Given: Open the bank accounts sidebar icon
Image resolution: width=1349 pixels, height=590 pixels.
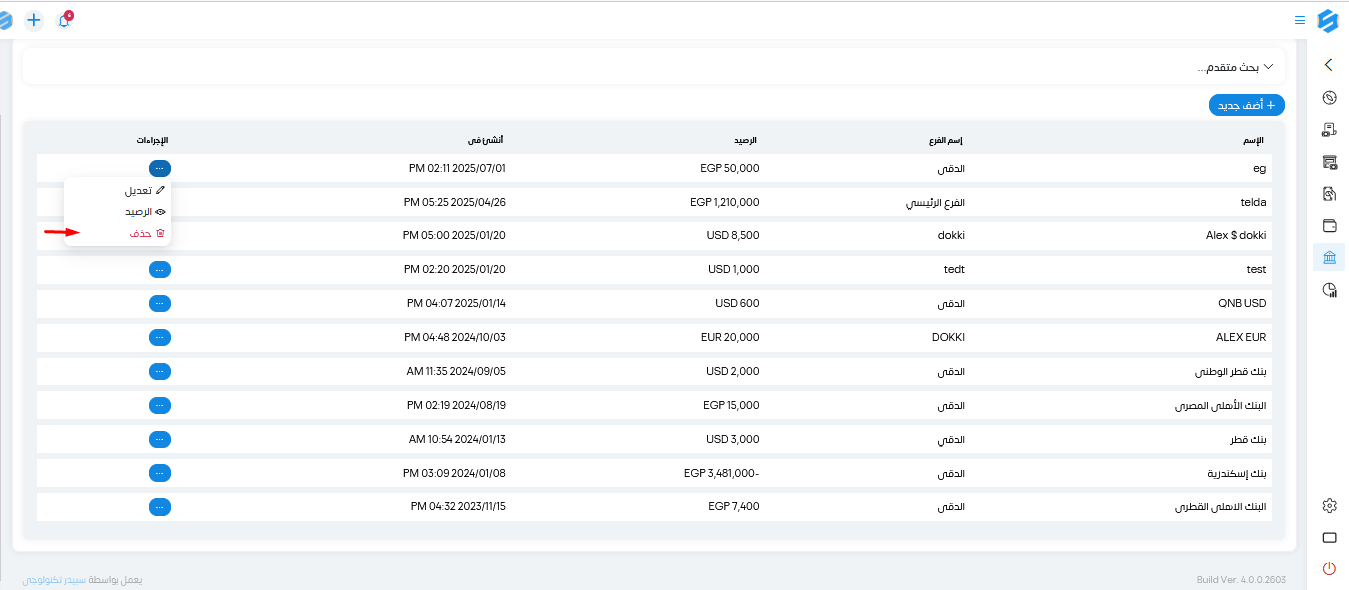Looking at the screenshot, I should (x=1329, y=257).
